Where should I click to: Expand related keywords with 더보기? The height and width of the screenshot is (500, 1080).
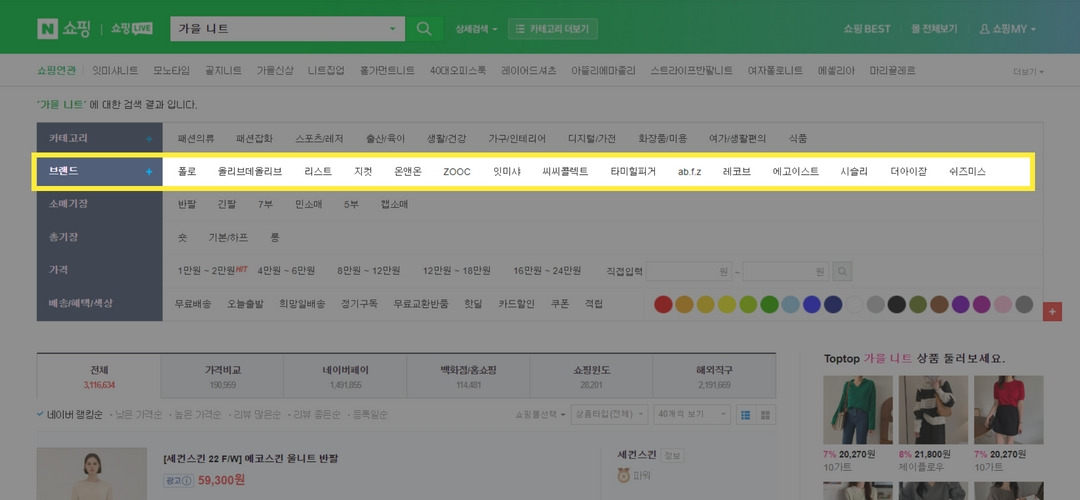[x=1028, y=72]
